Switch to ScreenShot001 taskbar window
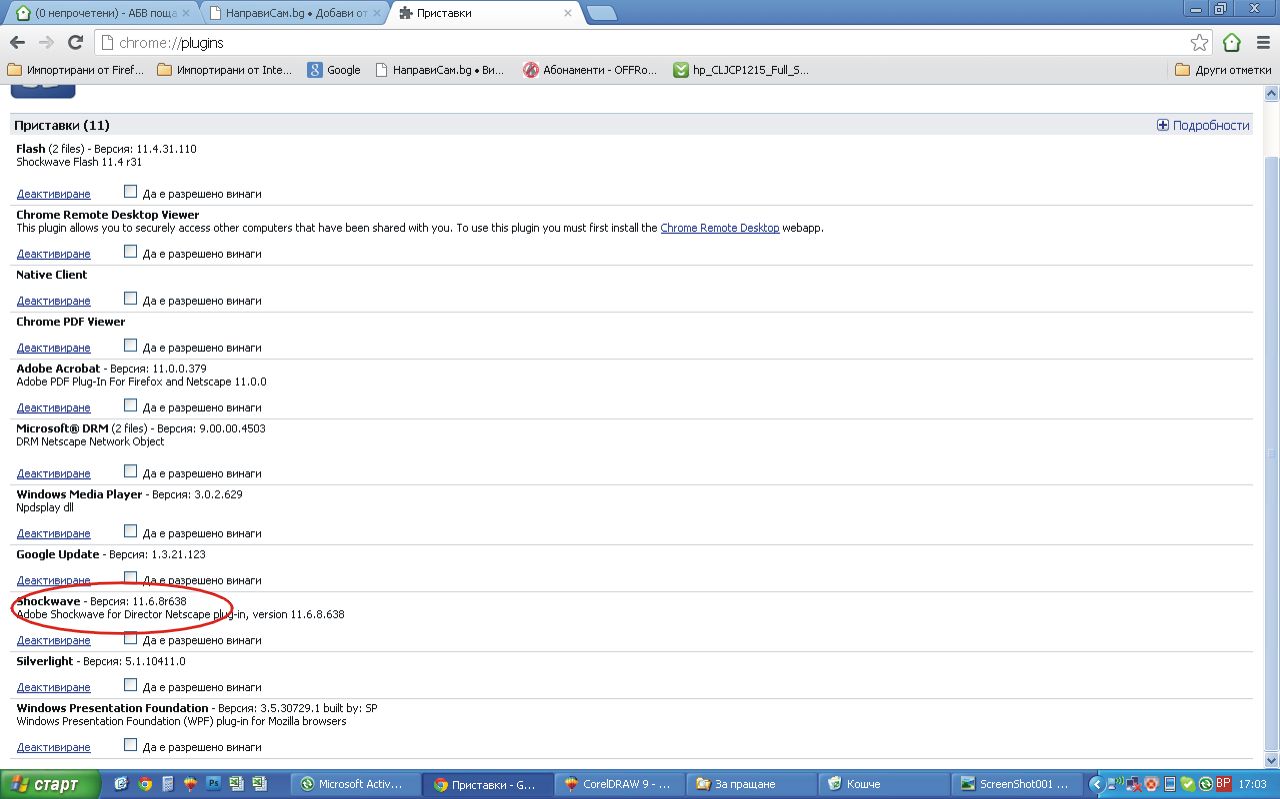Image resolution: width=1280 pixels, height=799 pixels. click(1014, 785)
